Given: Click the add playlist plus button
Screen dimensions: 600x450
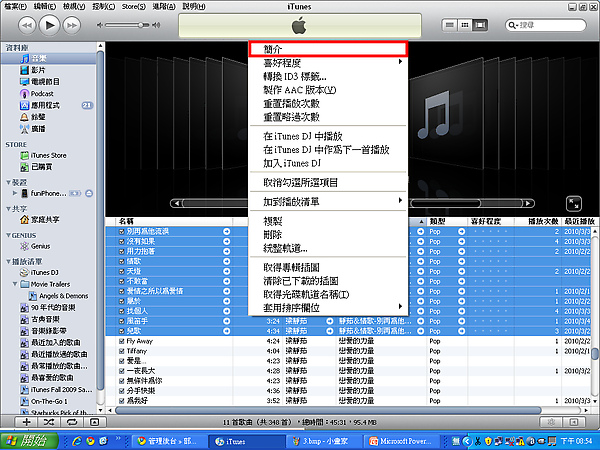Looking at the screenshot, I should pos(26,422).
